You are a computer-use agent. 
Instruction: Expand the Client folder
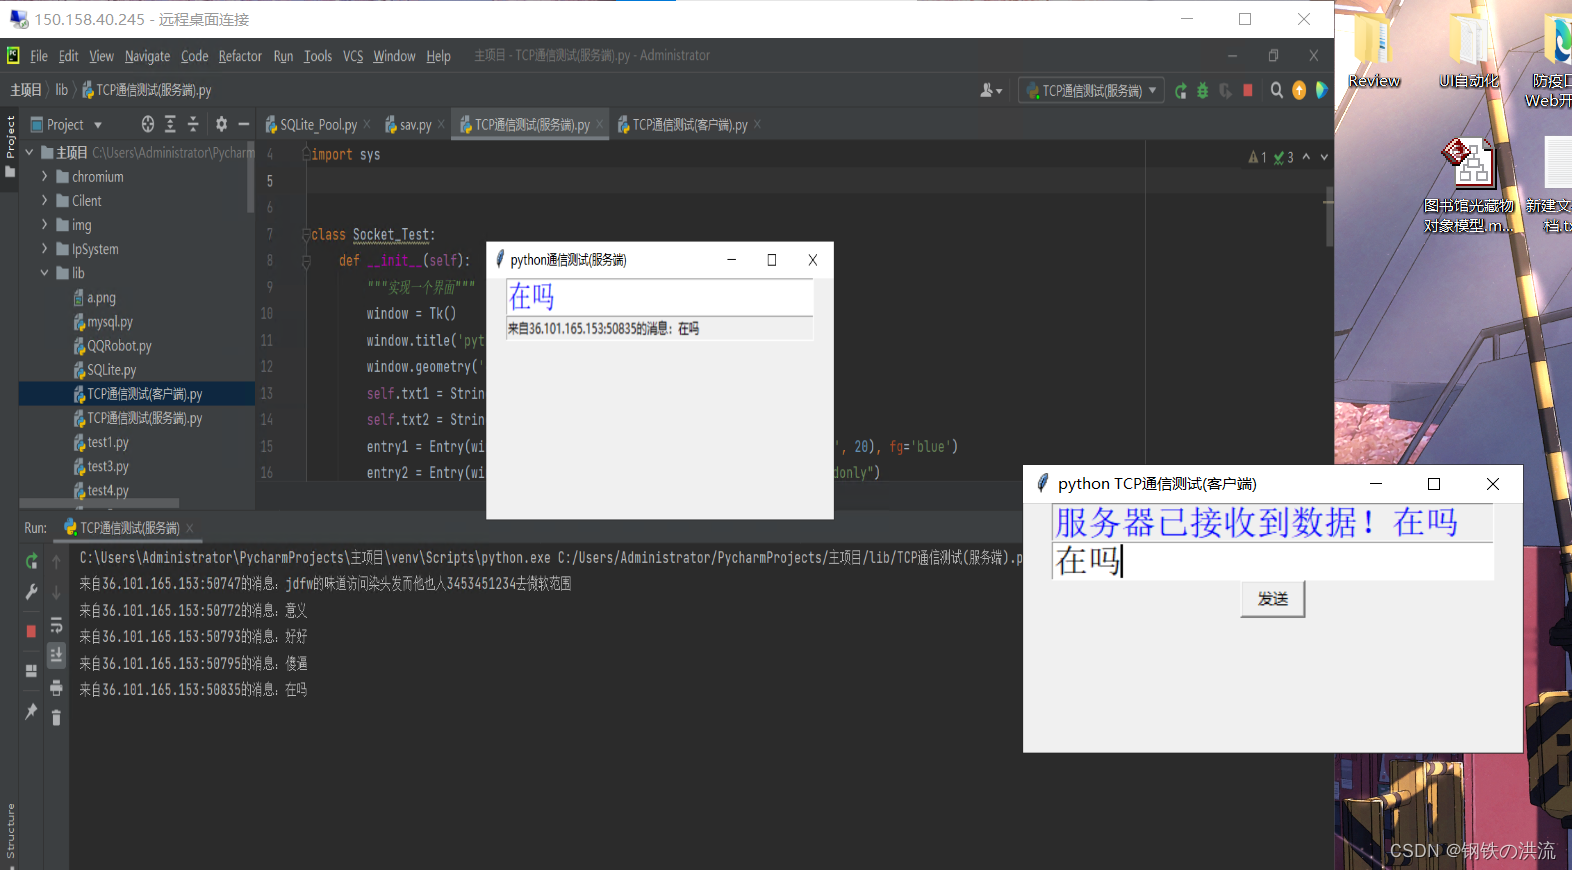(44, 200)
